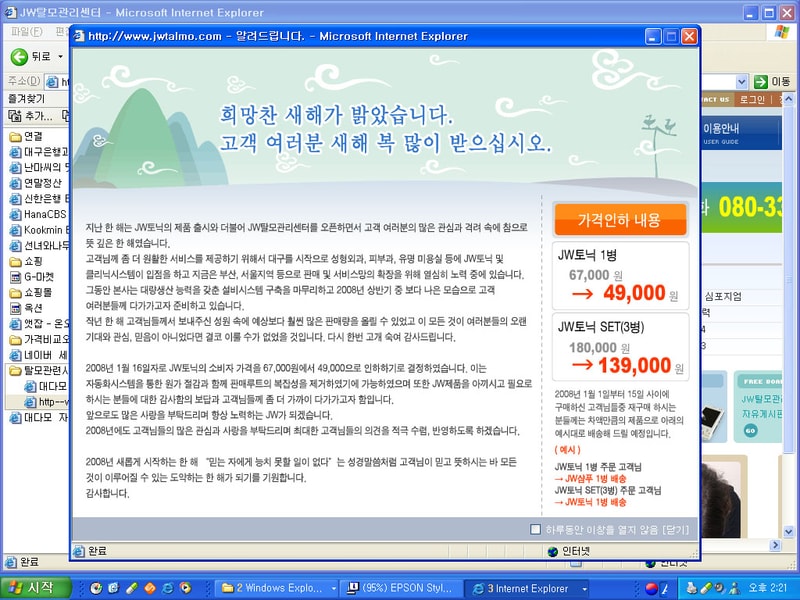Click the printer icon in system tray

point(691,588)
